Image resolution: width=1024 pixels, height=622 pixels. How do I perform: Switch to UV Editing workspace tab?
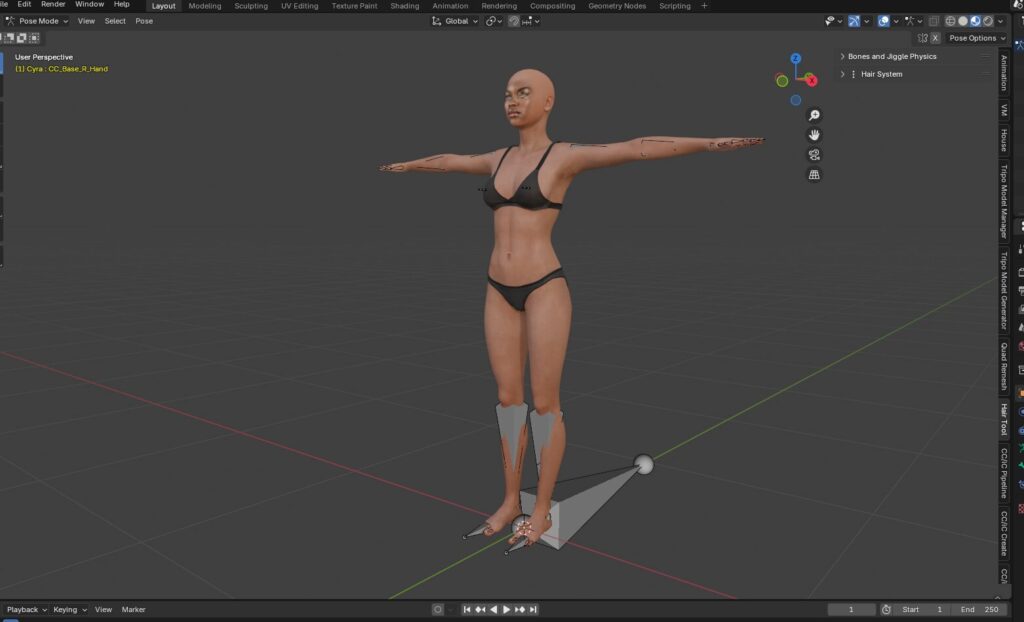300,6
